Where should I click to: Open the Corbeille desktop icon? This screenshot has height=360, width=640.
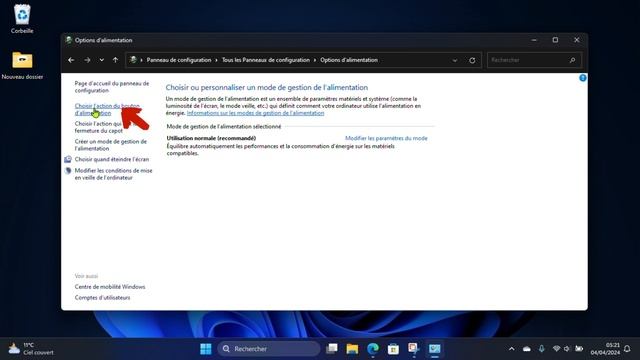(x=22, y=19)
